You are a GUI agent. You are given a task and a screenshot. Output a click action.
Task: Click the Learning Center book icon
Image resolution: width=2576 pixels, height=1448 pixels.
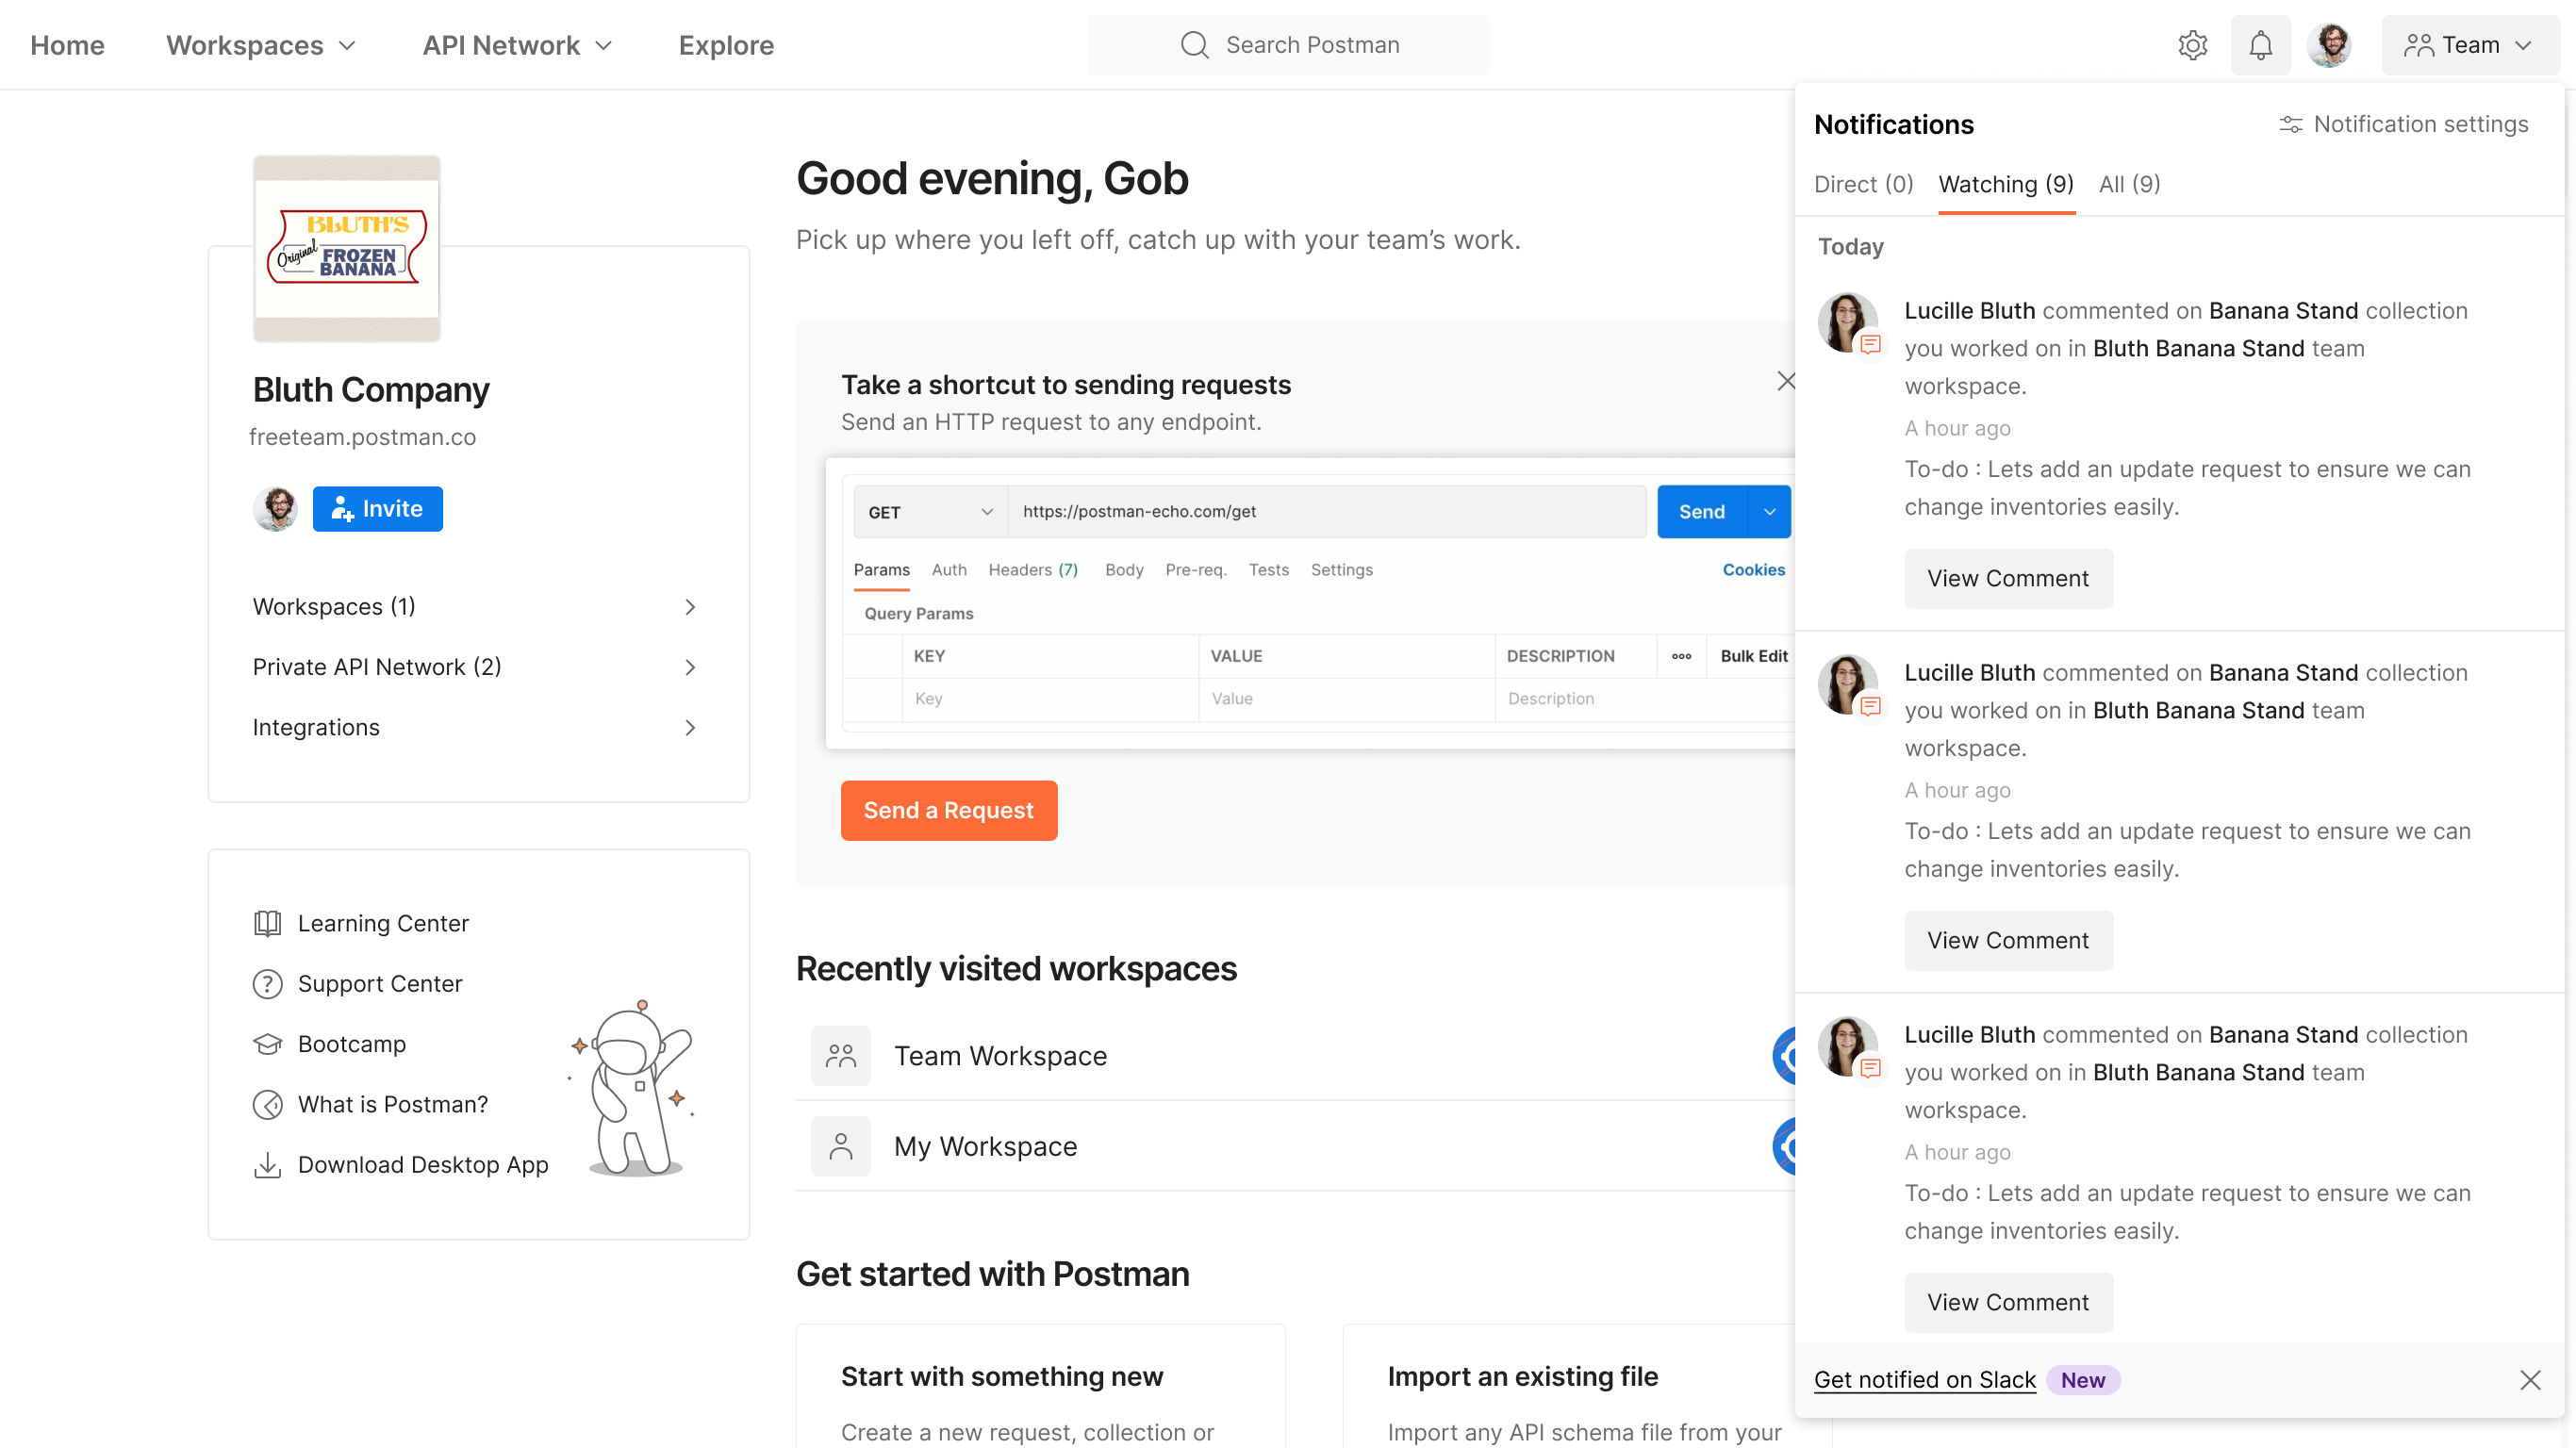[267, 923]
